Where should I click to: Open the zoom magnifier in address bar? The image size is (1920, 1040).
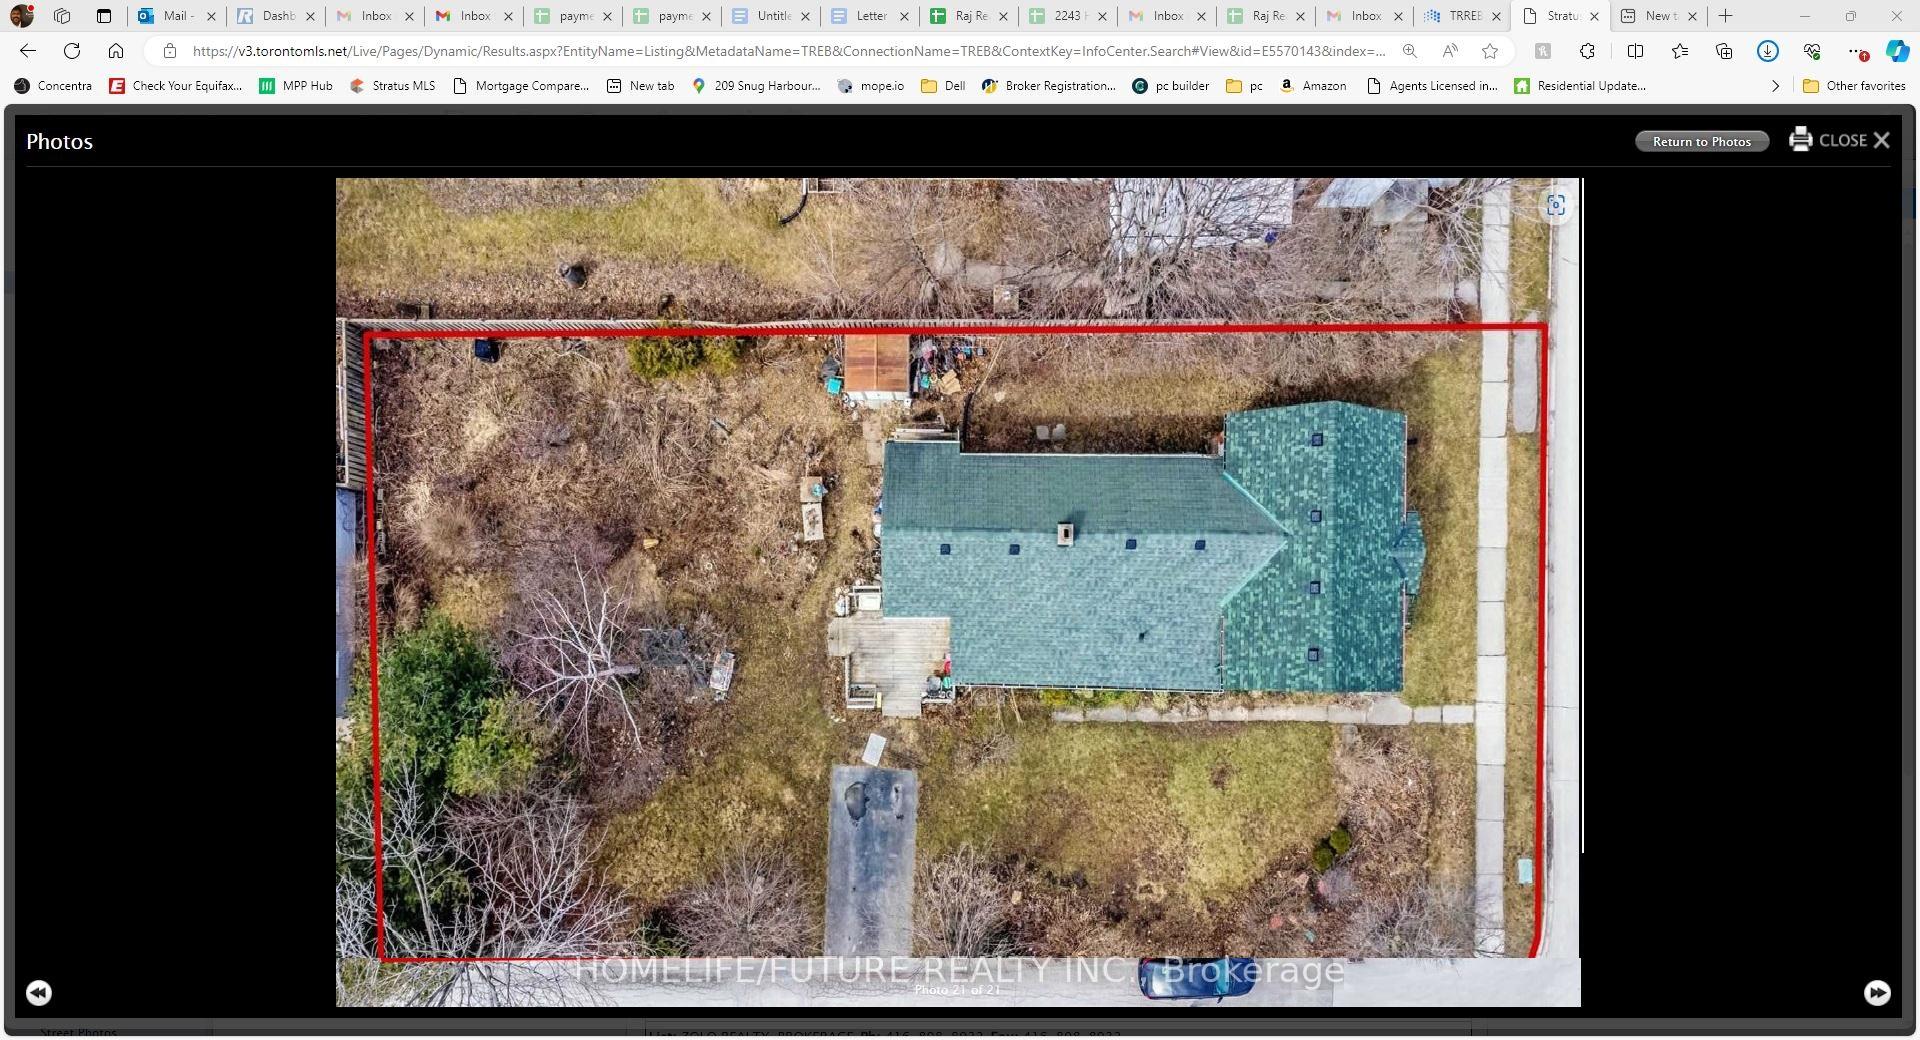point(1409,51)
